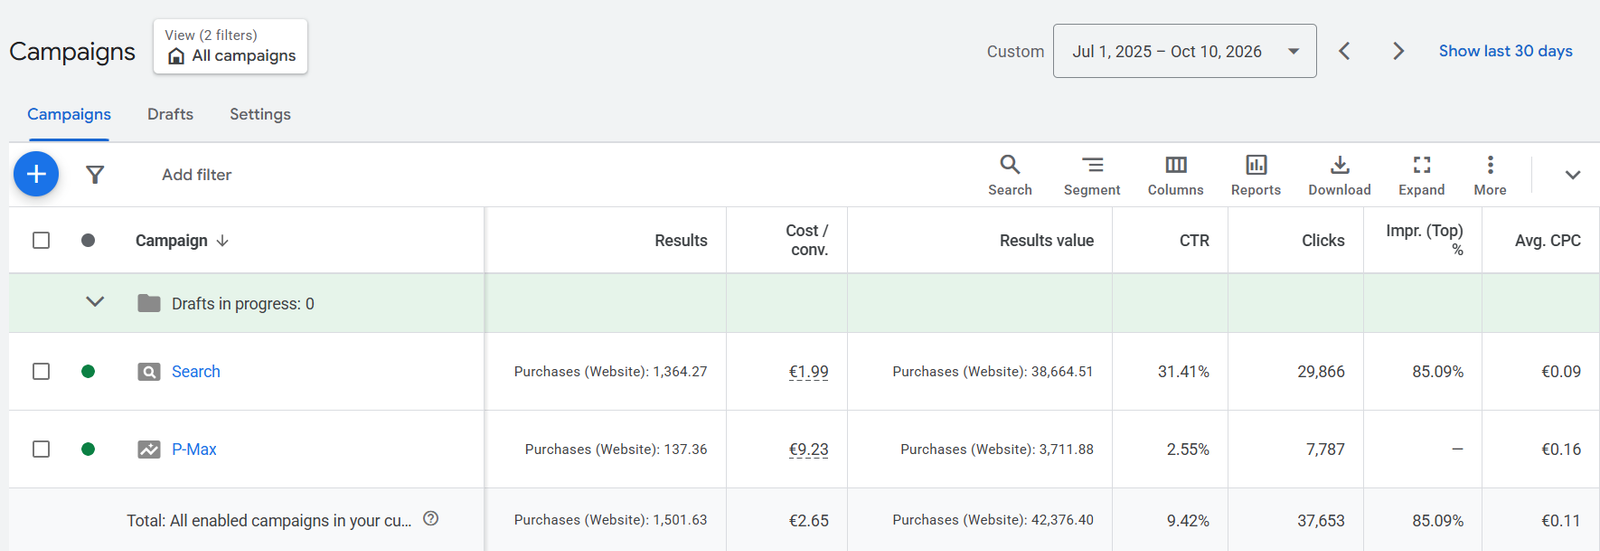Viewport: 1600px width, 551px height.
Task: Click the 2.55% CTR value
Action: 1188,450
